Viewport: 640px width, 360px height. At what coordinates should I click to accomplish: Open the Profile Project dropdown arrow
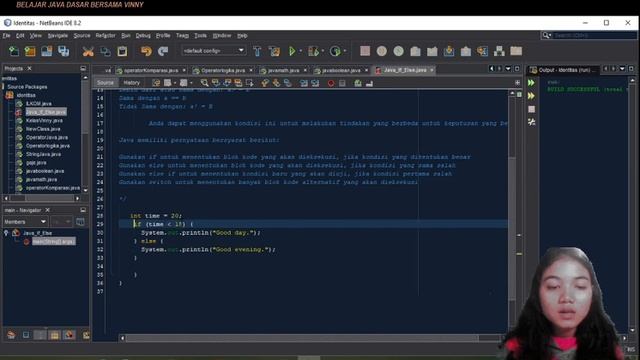(x=344, y=51)
